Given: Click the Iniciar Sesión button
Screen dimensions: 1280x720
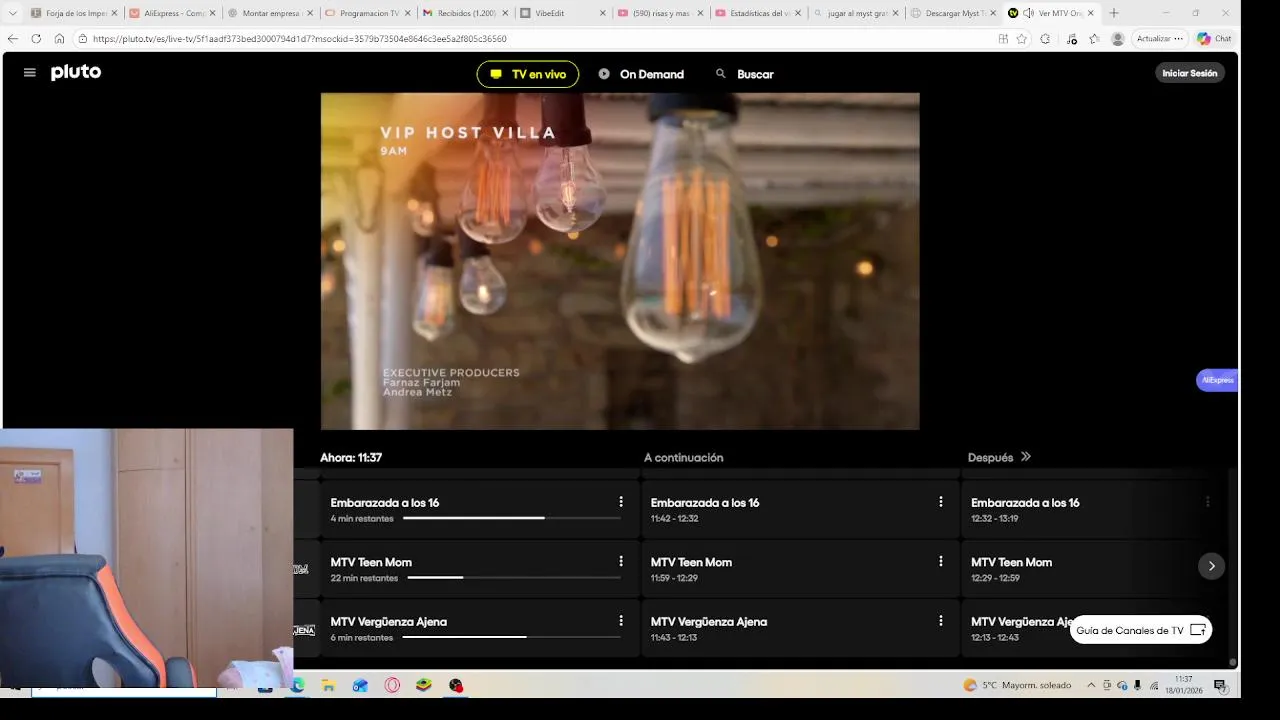Looking at the screenshot, I should (1190, 73).
